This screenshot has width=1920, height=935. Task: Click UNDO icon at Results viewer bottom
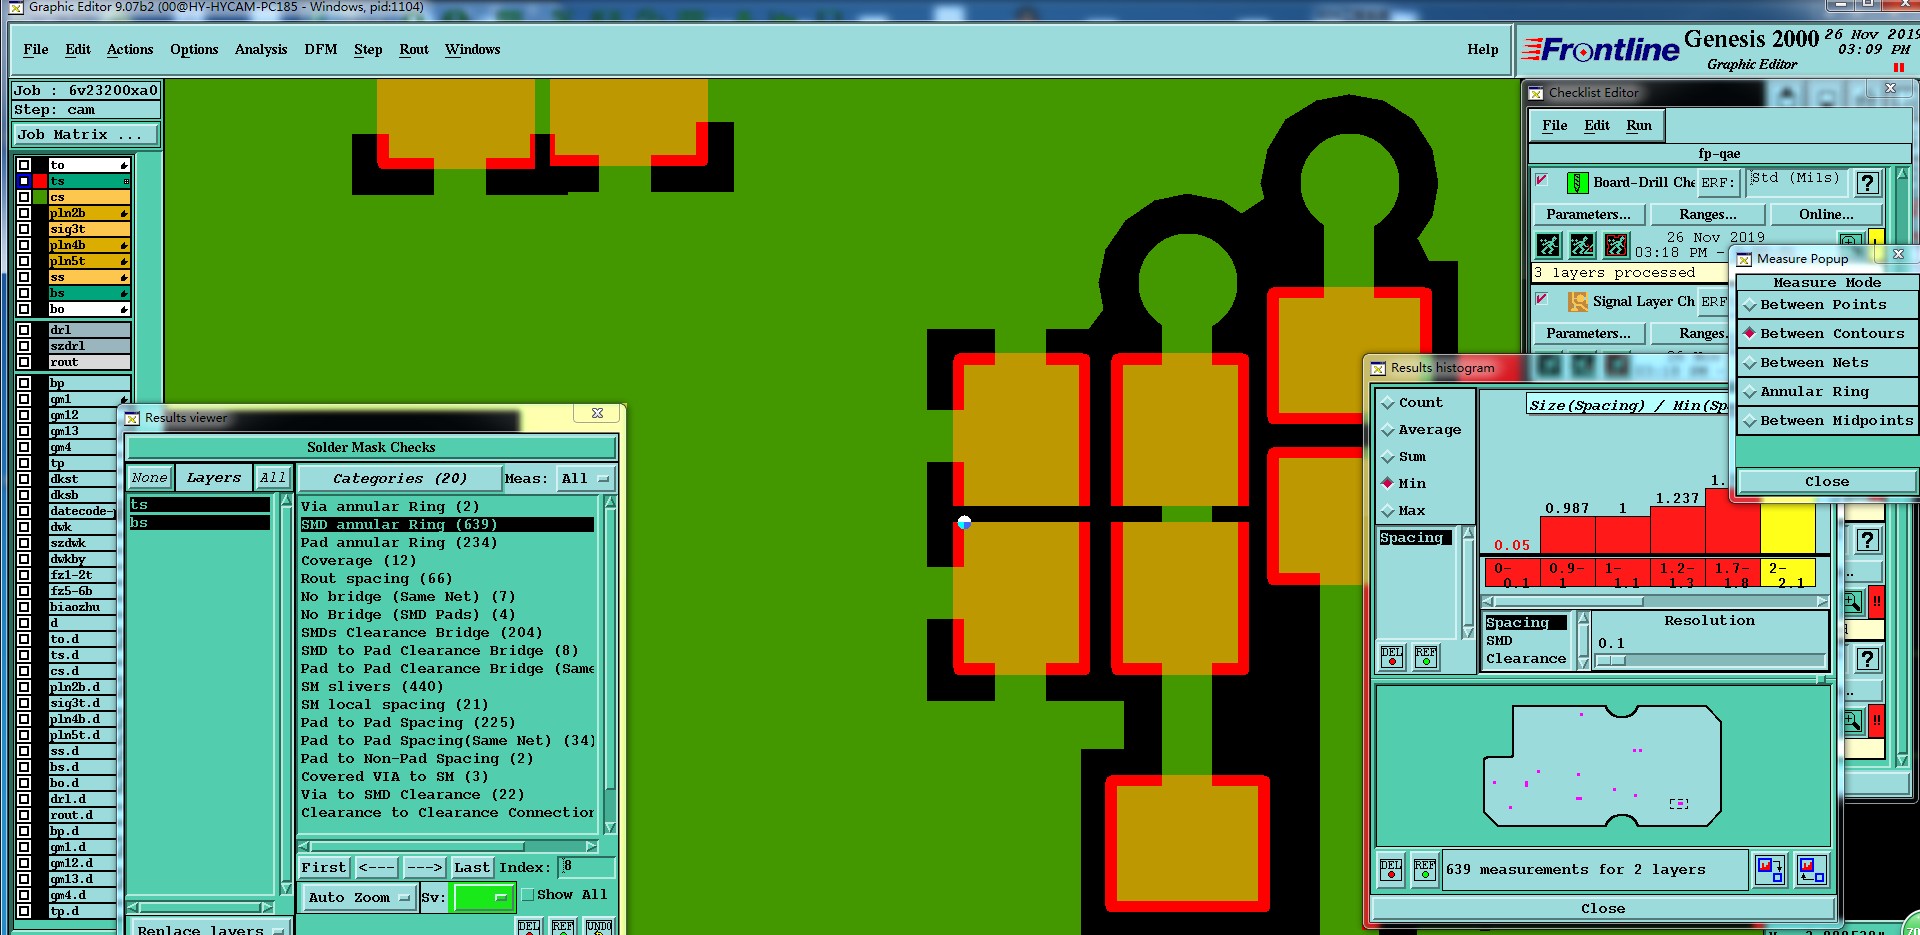point(599,927)
